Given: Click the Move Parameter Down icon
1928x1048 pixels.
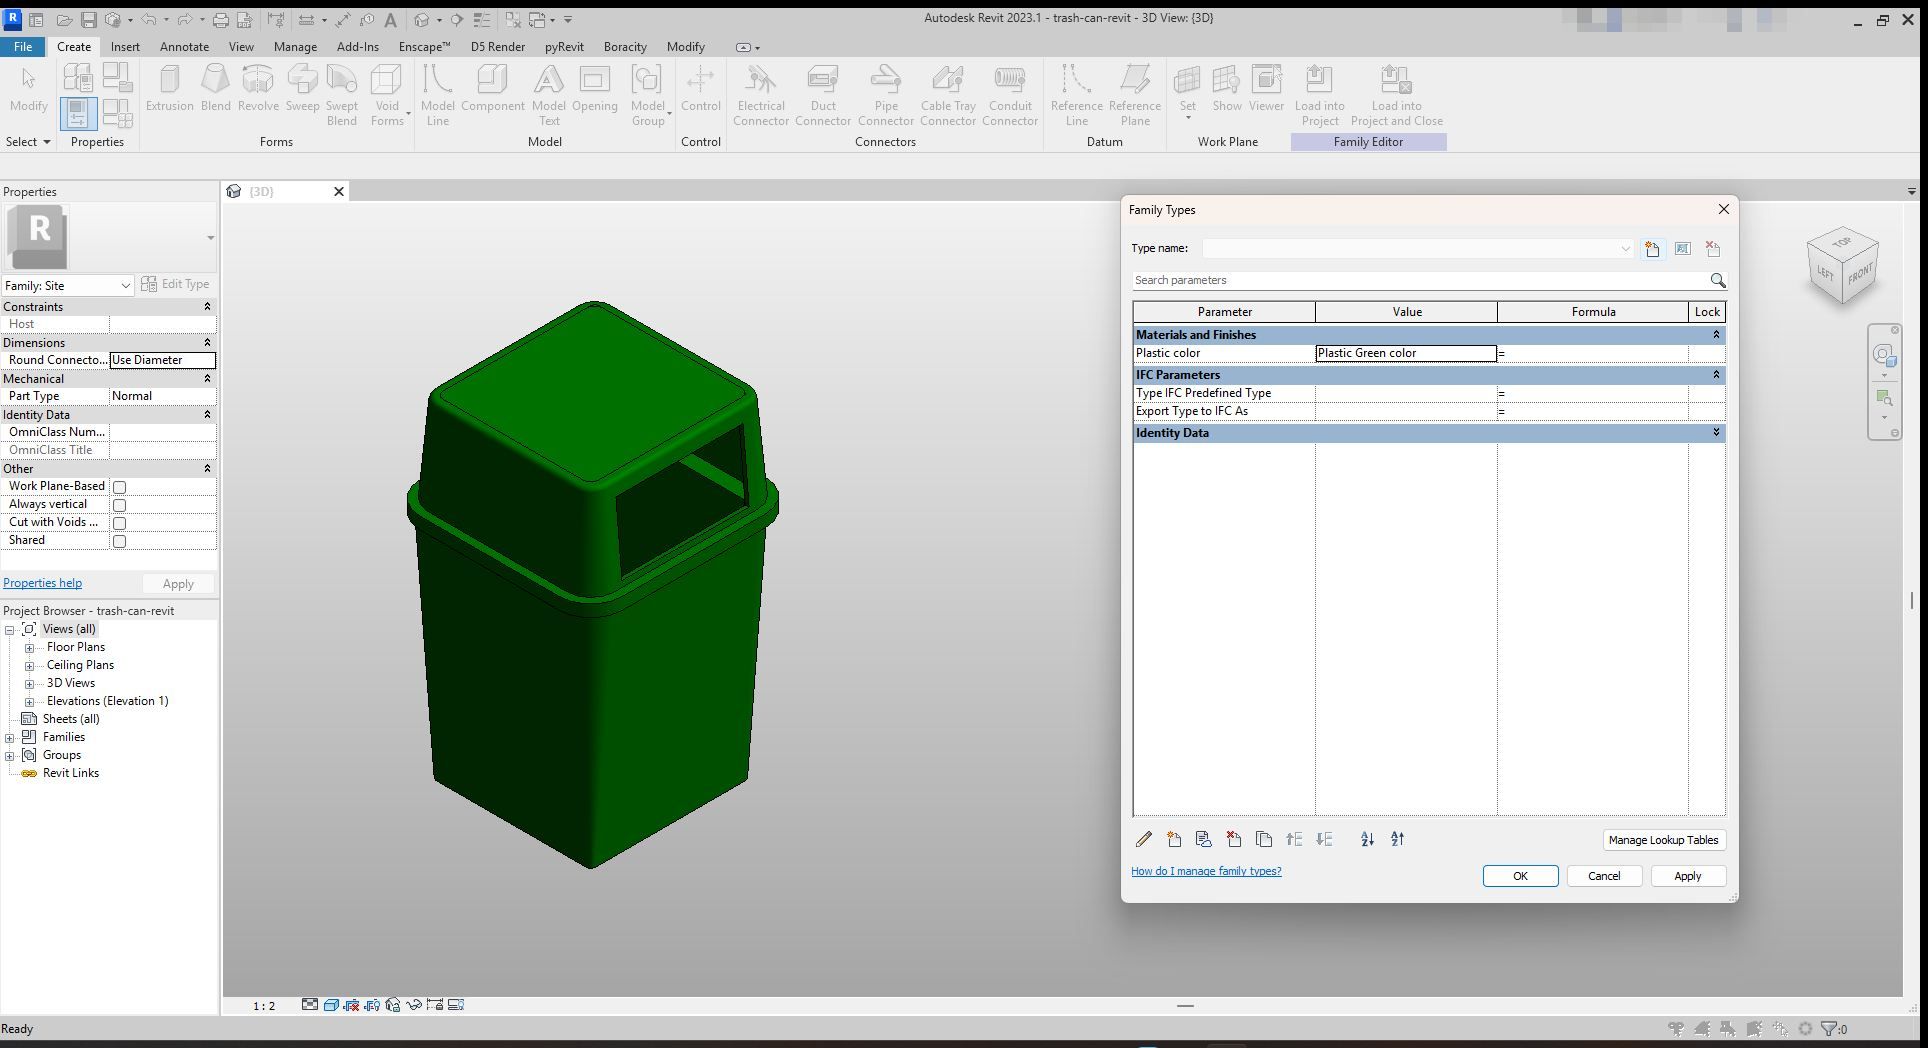Looking at the screenshot, I should tap(1324, 840).
